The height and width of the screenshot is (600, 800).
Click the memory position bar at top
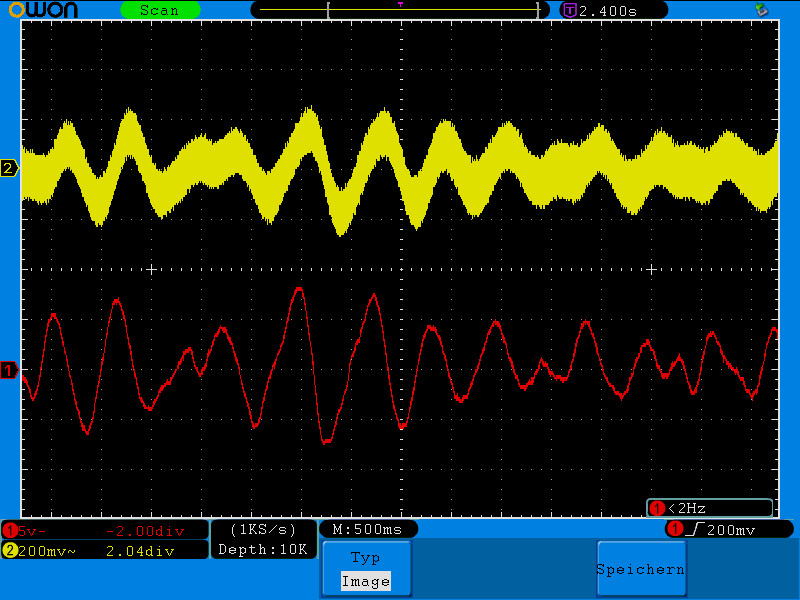[400, 11]
